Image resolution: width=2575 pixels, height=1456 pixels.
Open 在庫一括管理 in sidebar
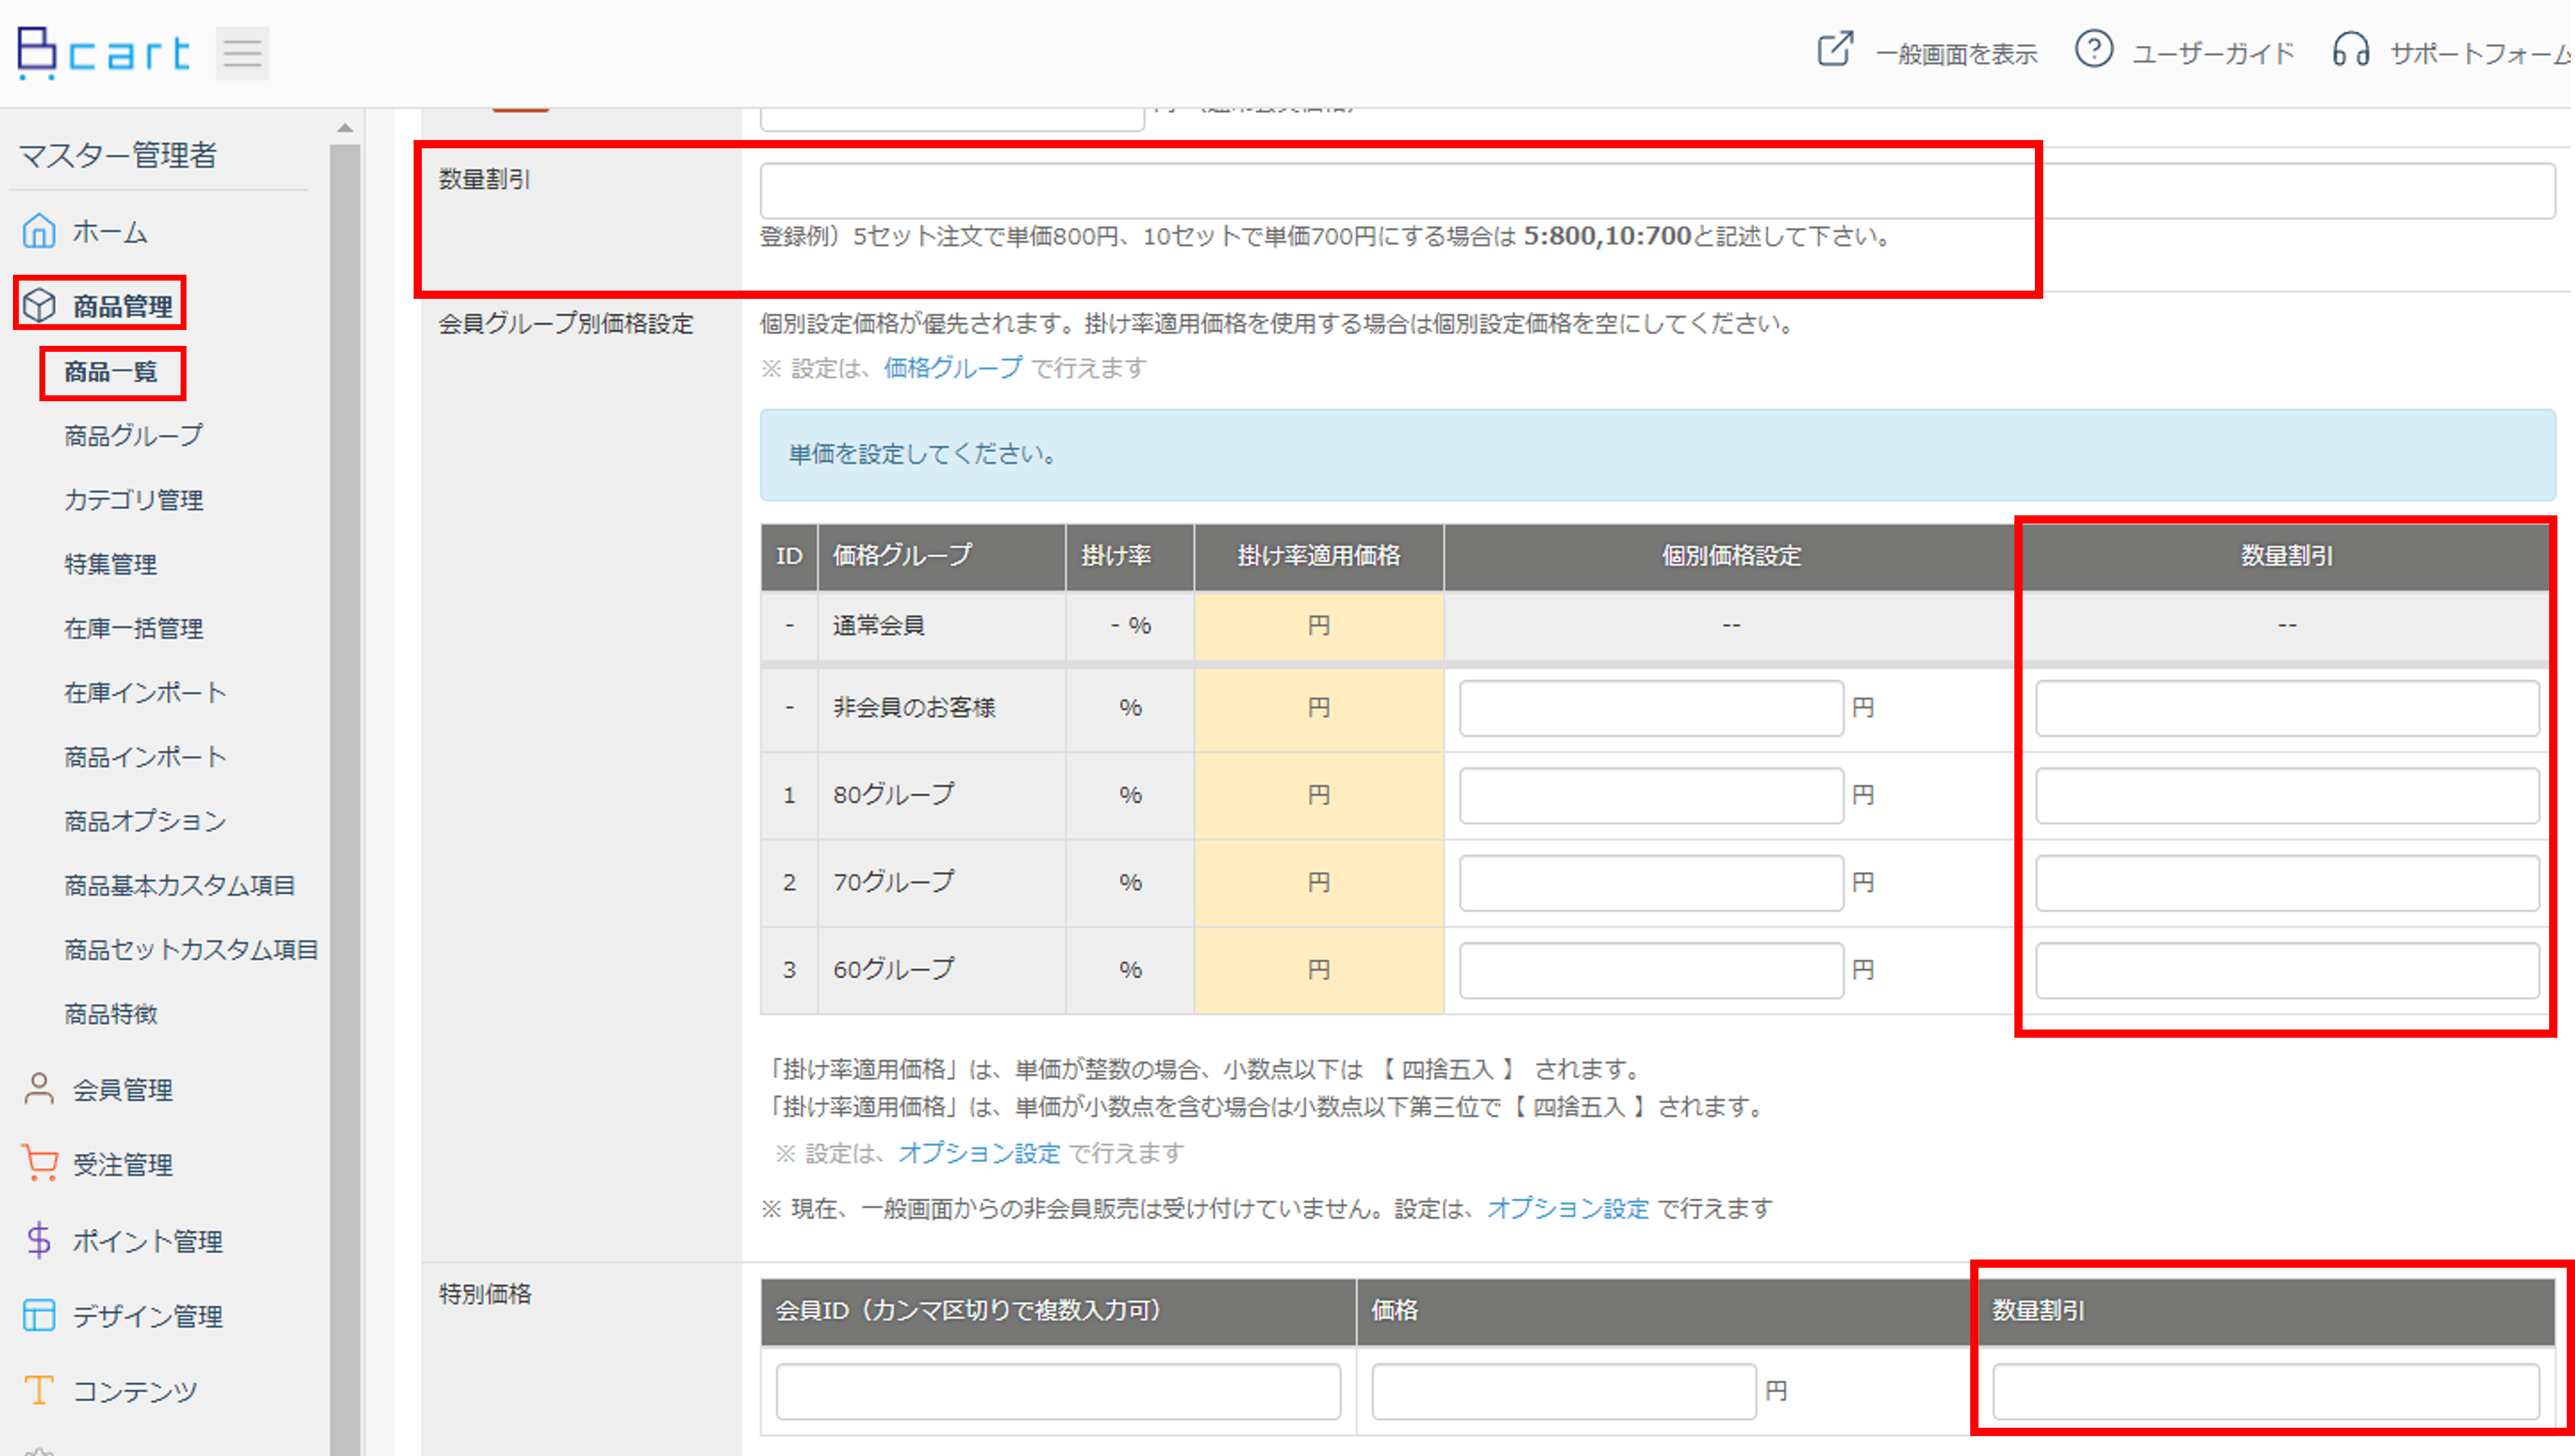click(x=134, y=628)
